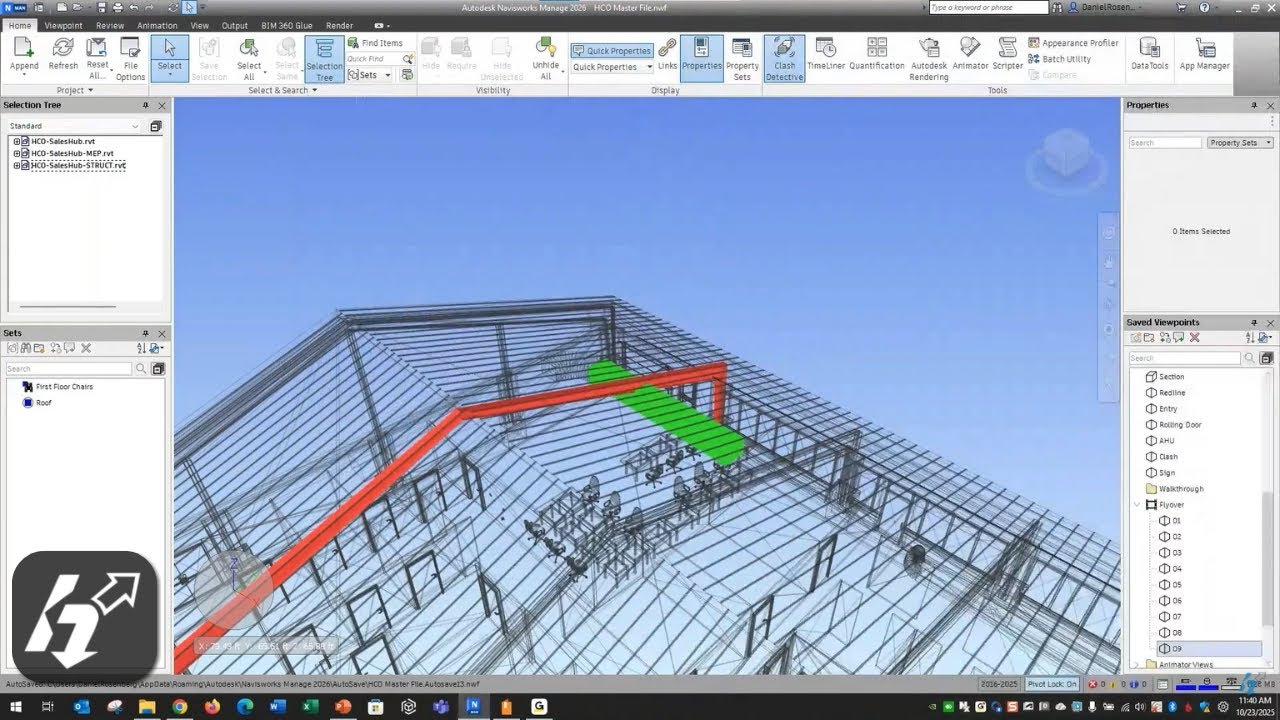
Task: Toggle the Selection Tree panel button
Action: (x=324, y=60)
